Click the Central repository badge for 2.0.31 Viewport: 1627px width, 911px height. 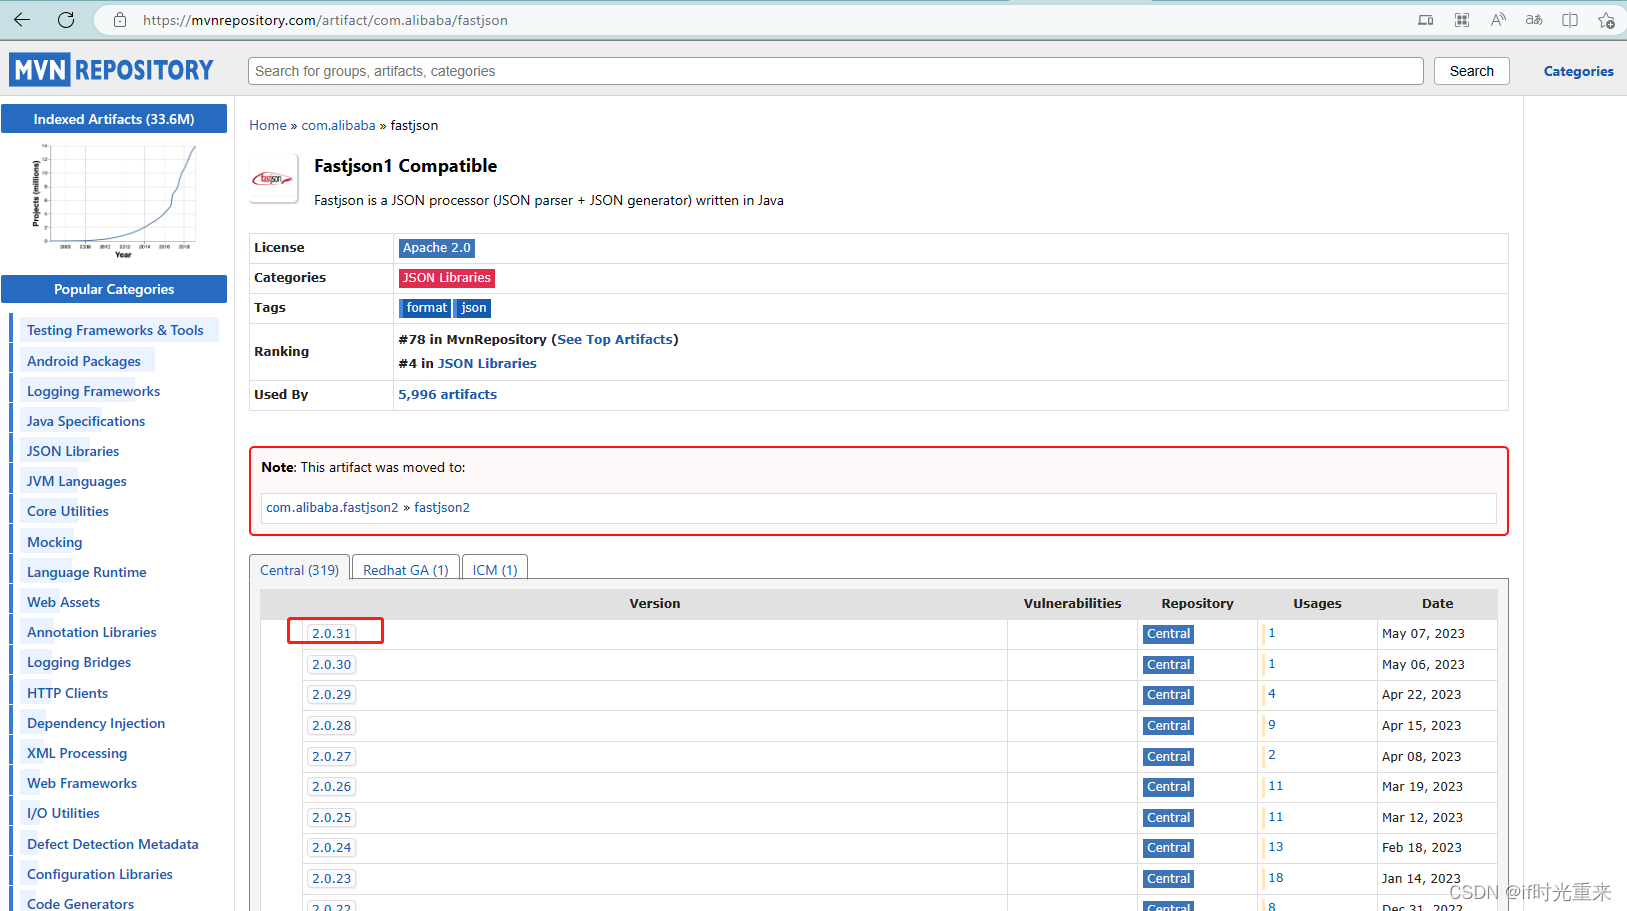click(1168, 634)
